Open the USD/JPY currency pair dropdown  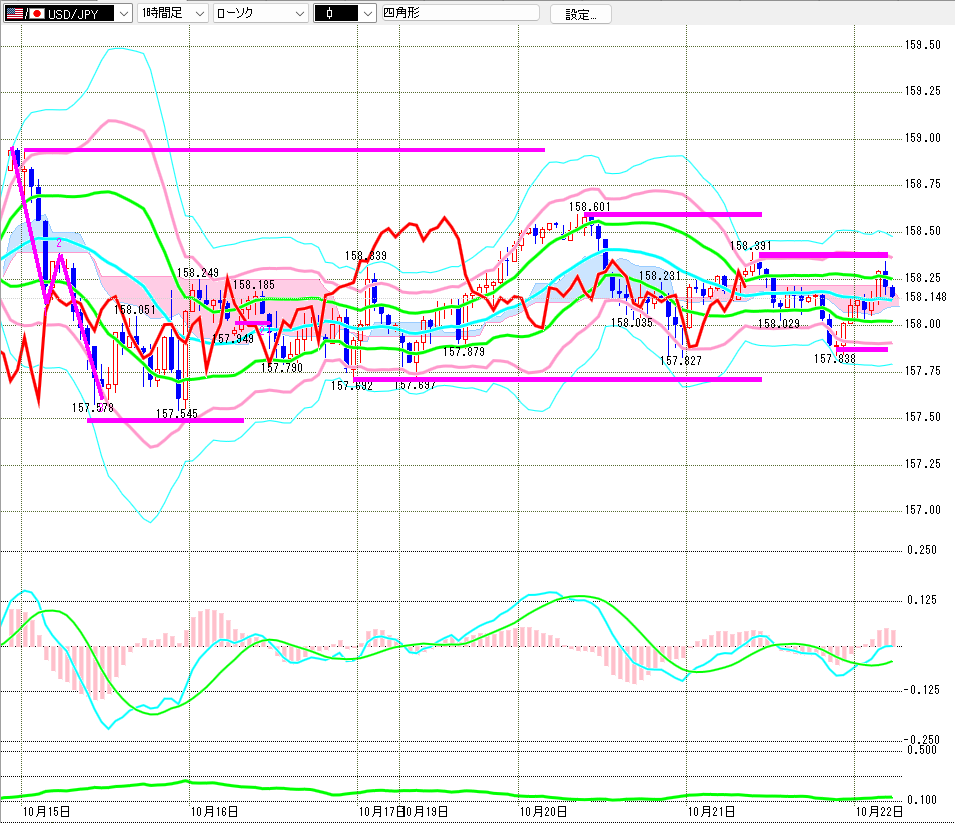click(x=68, y=13)
